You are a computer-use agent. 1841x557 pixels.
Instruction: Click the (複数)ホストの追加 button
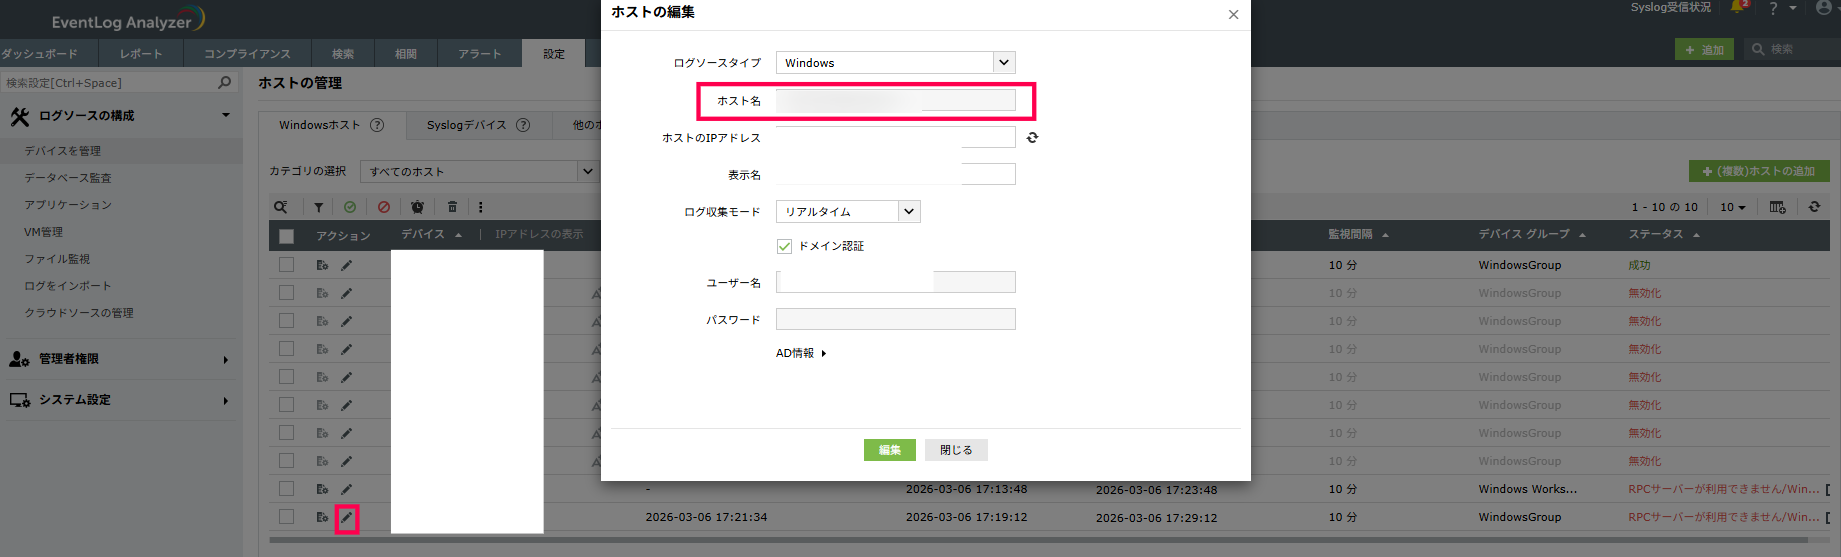(x=1759, y=171)
